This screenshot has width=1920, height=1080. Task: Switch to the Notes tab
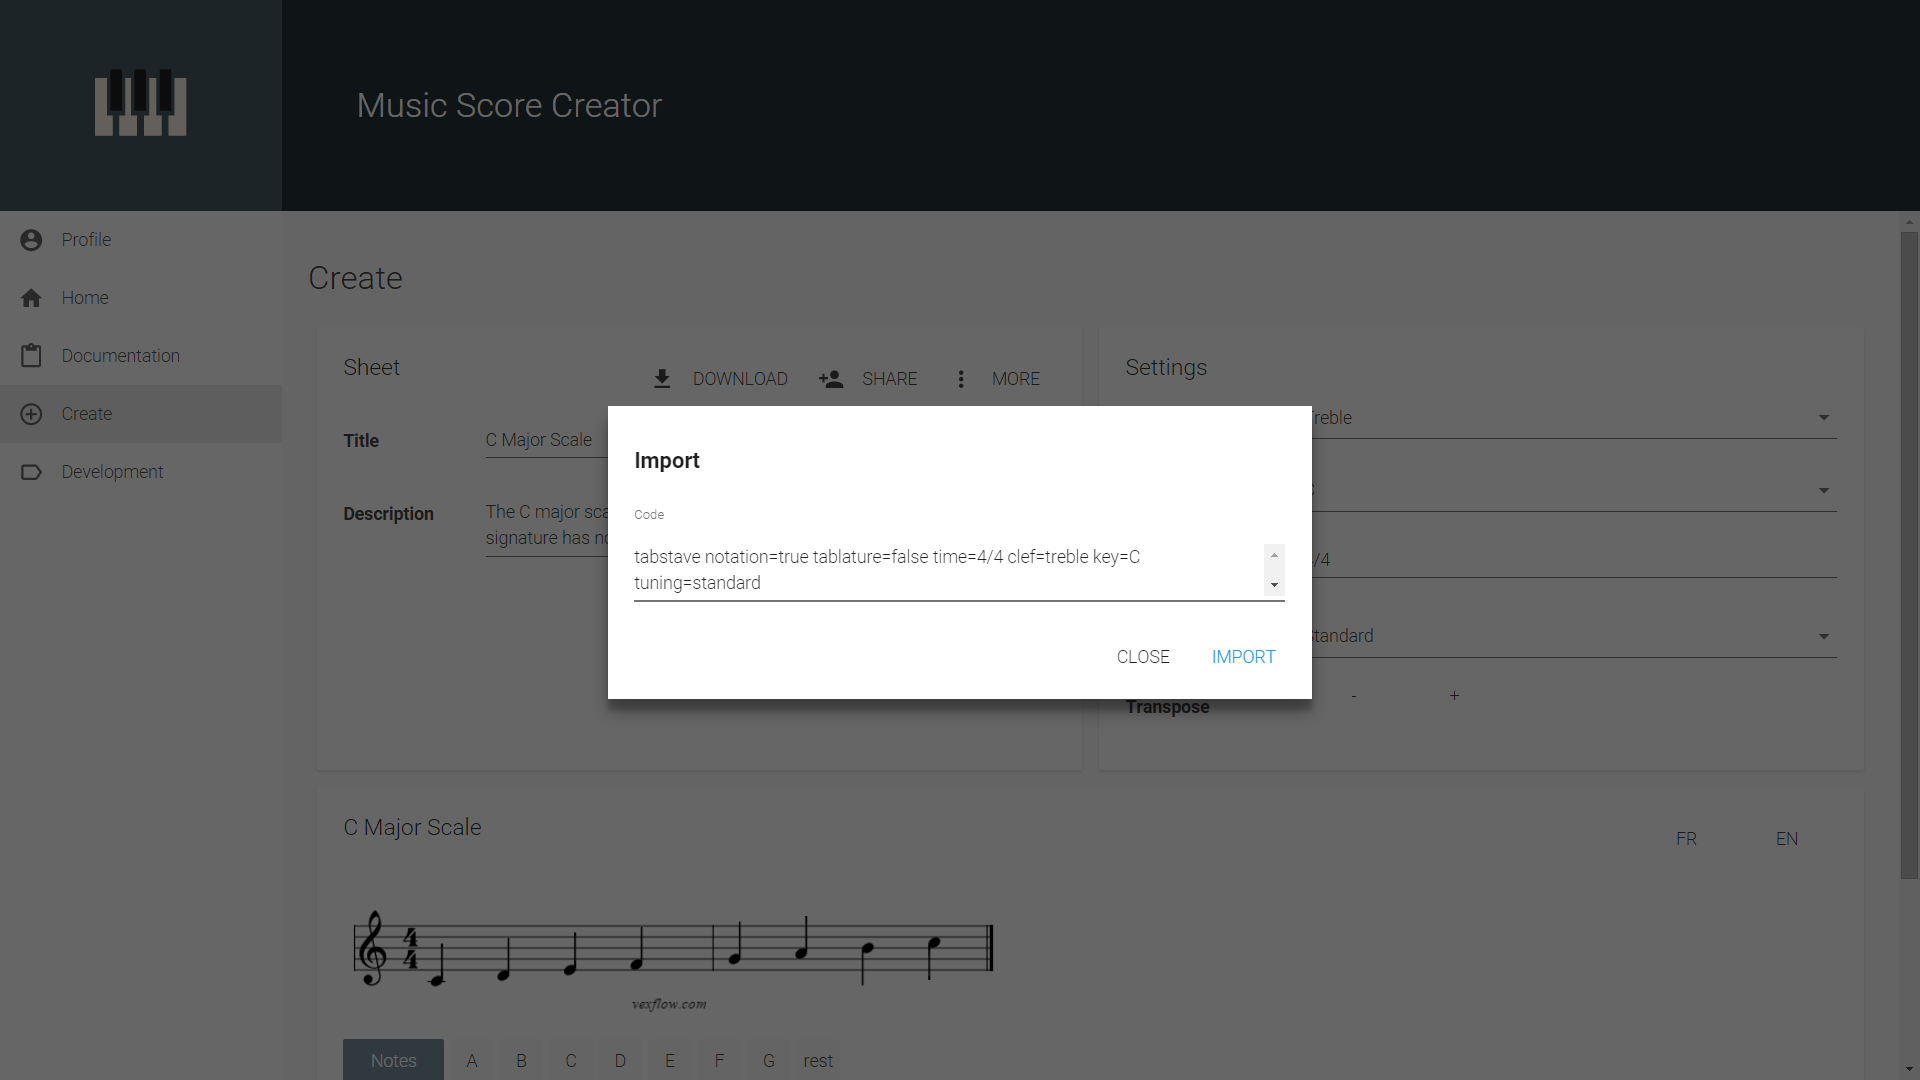393,1060
